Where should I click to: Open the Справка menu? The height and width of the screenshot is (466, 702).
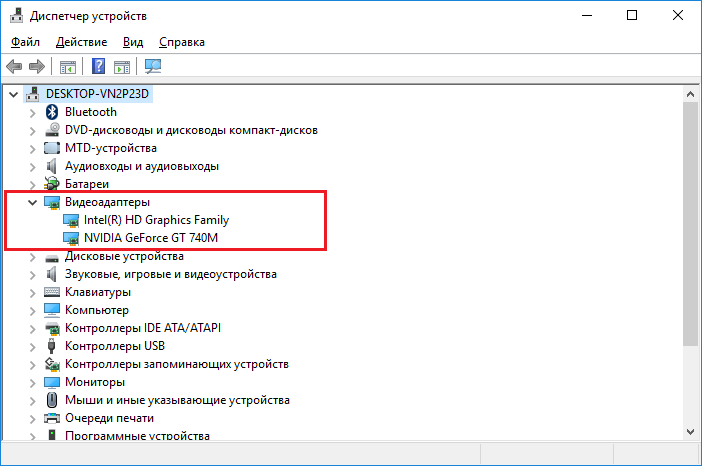coord(182,42)
